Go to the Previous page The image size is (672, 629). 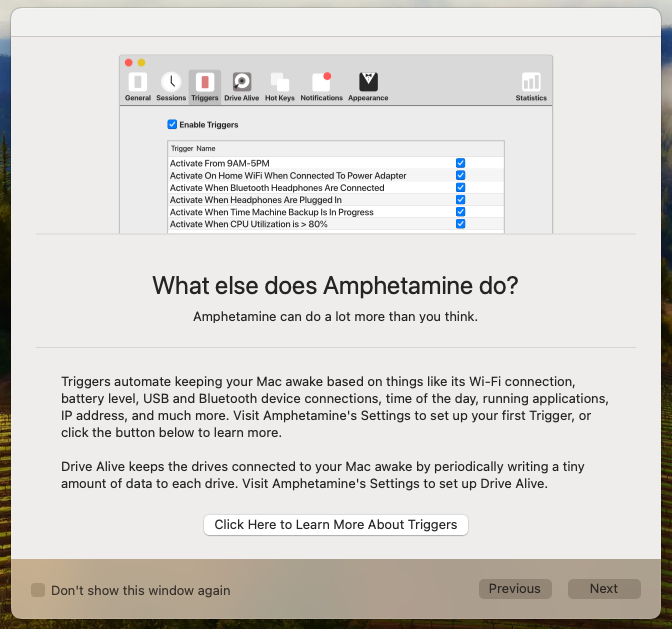(515, 589)
